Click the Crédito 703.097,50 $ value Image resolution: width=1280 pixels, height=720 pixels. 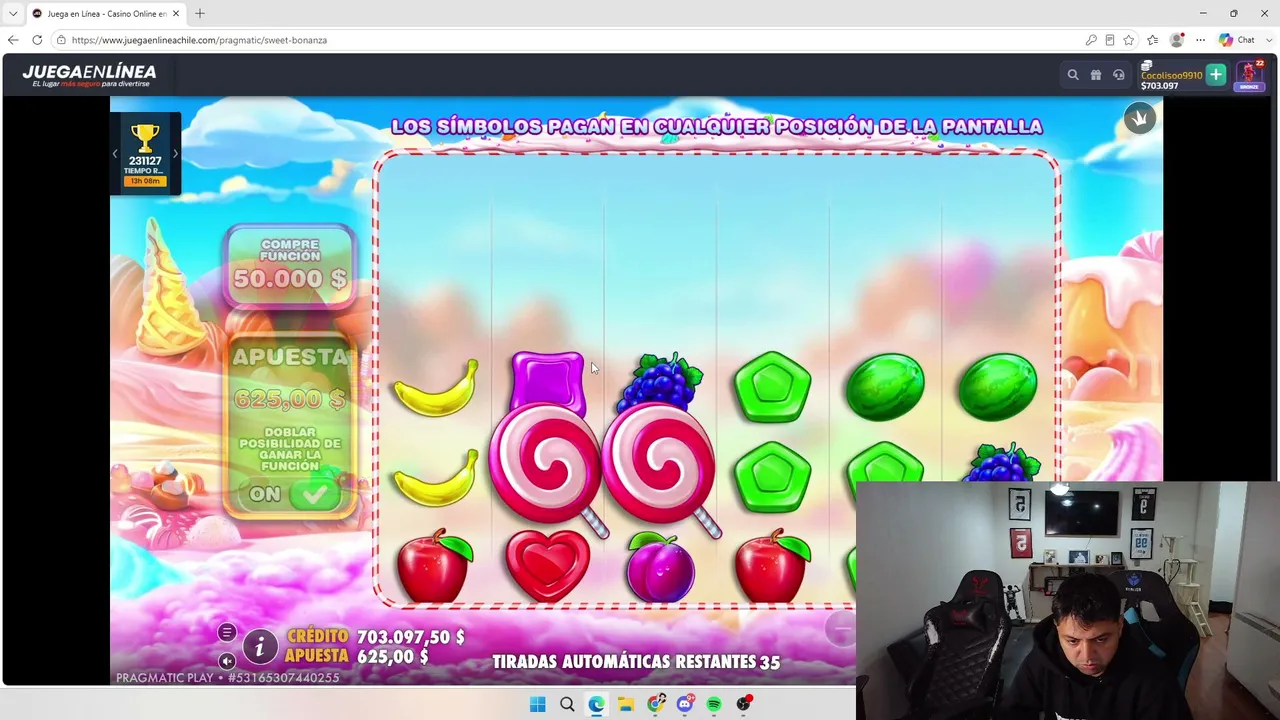411,637
